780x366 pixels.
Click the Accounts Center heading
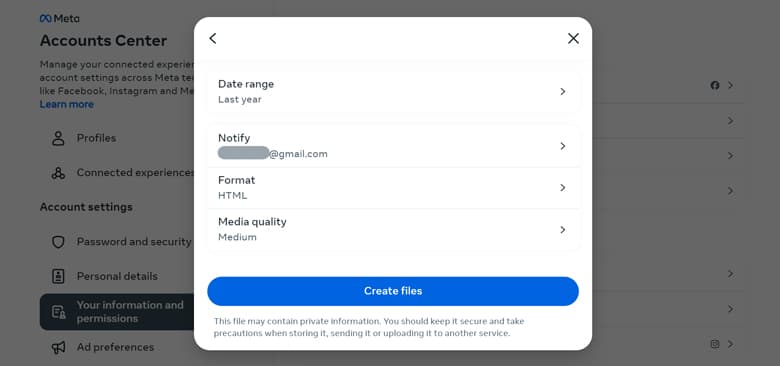[103, 41]
